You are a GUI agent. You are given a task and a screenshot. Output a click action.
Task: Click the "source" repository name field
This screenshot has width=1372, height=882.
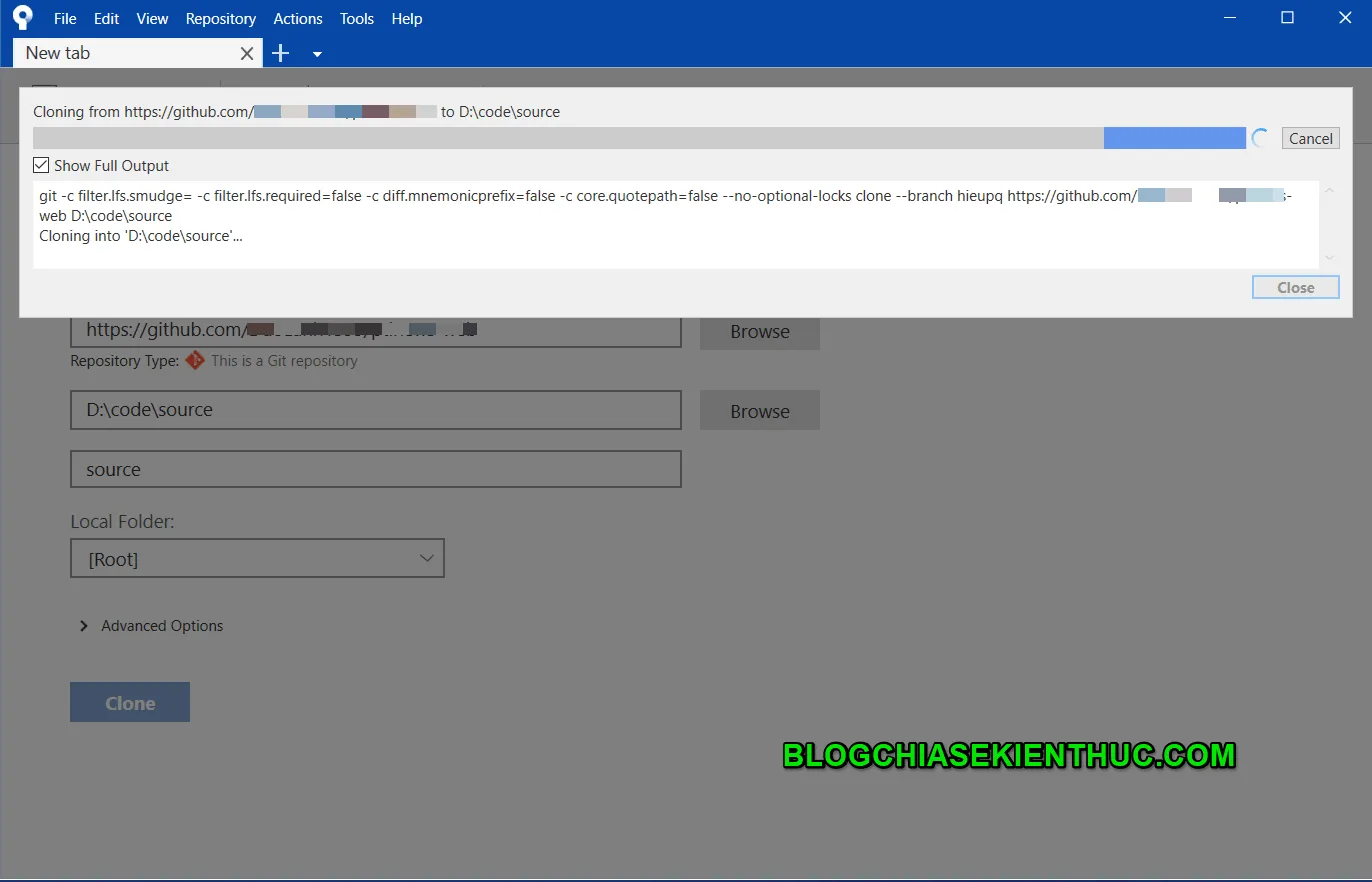[375, 469]
